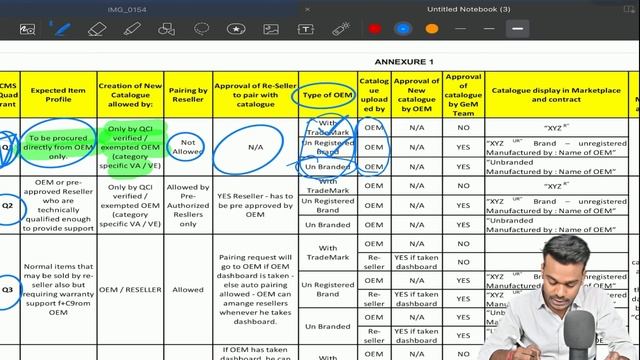Image resolution: width=640 pixels, height=360 pixels.
Task: Select the zoom window tool icon
Action: pyautogui.click(x=27, y=29)
